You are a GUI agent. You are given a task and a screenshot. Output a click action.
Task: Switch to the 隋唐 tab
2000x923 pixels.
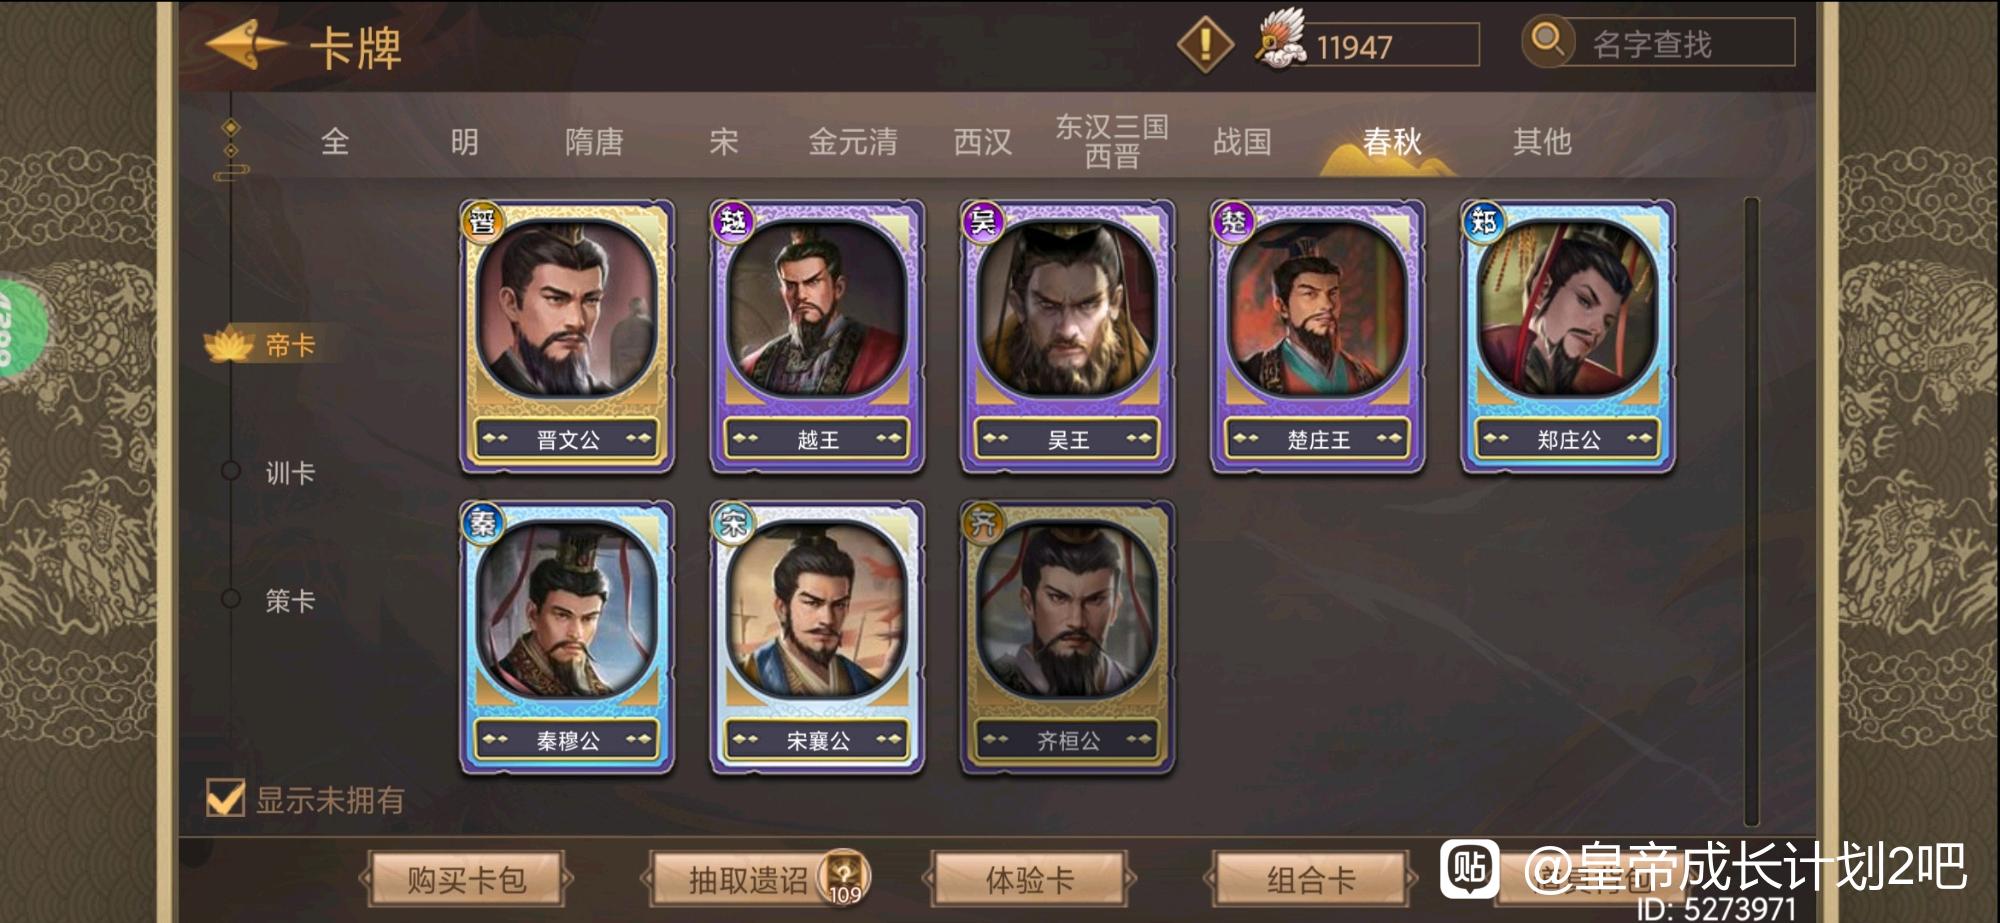coord(594,142)
